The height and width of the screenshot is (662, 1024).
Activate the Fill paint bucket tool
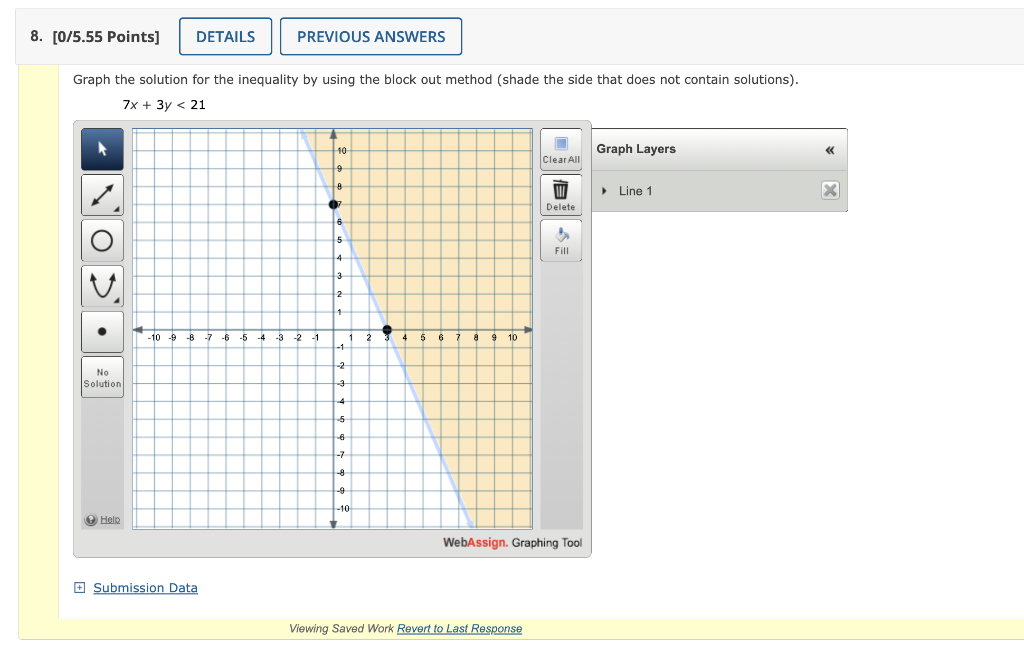[561, 236]
